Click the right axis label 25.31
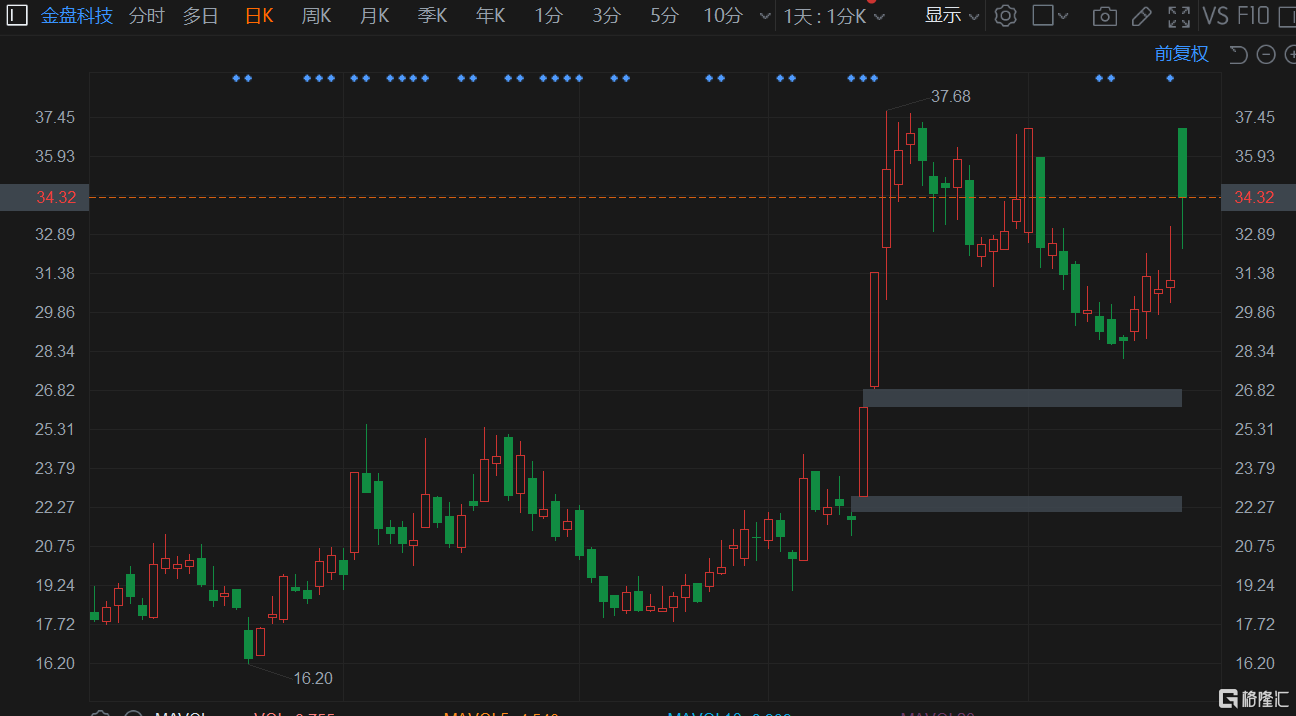The width and height of the screenshot is (1296, 716). pos(1255,429)
